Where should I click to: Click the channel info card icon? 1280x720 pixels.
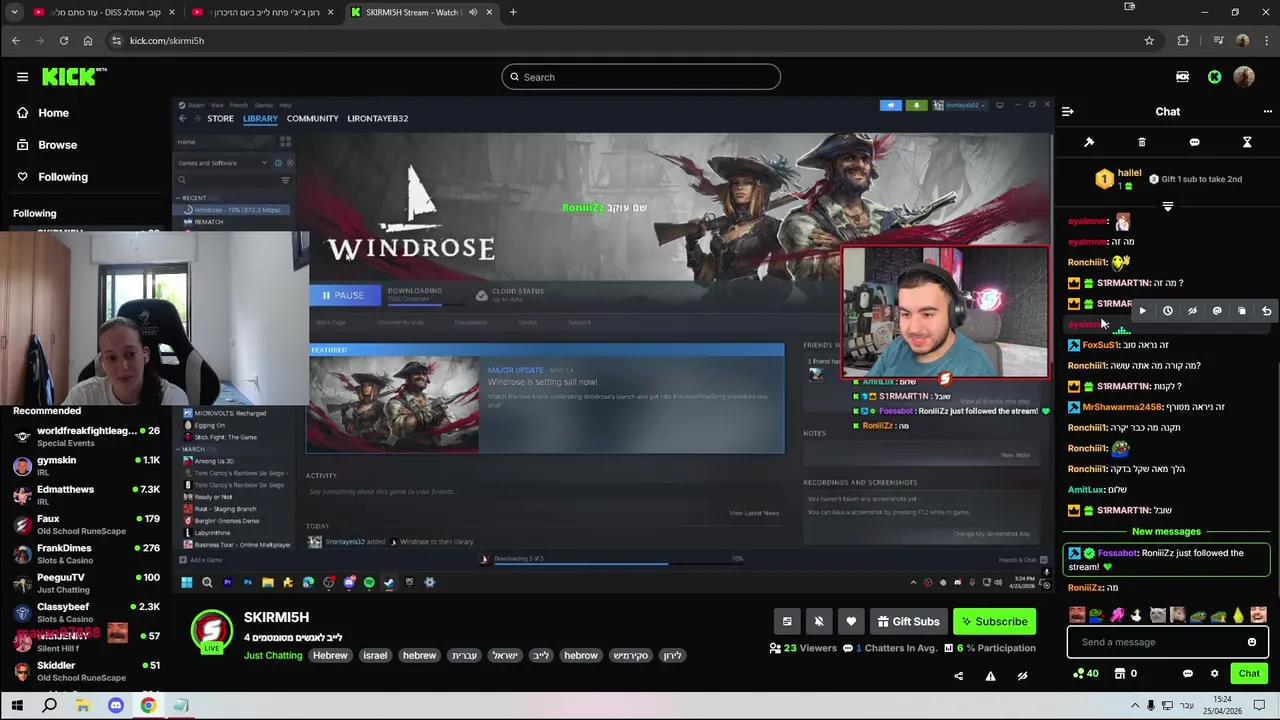787,621
